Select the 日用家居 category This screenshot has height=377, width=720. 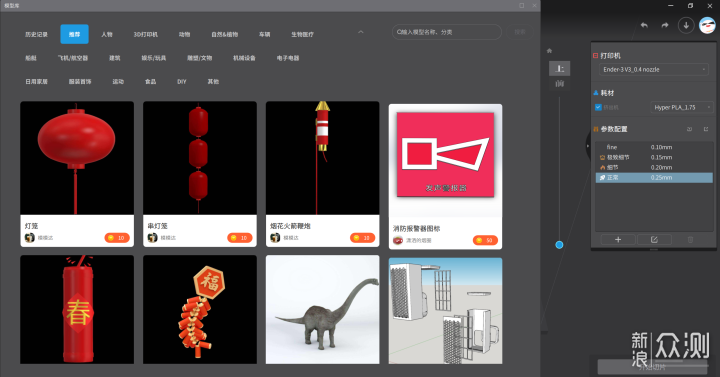[36, 81]
